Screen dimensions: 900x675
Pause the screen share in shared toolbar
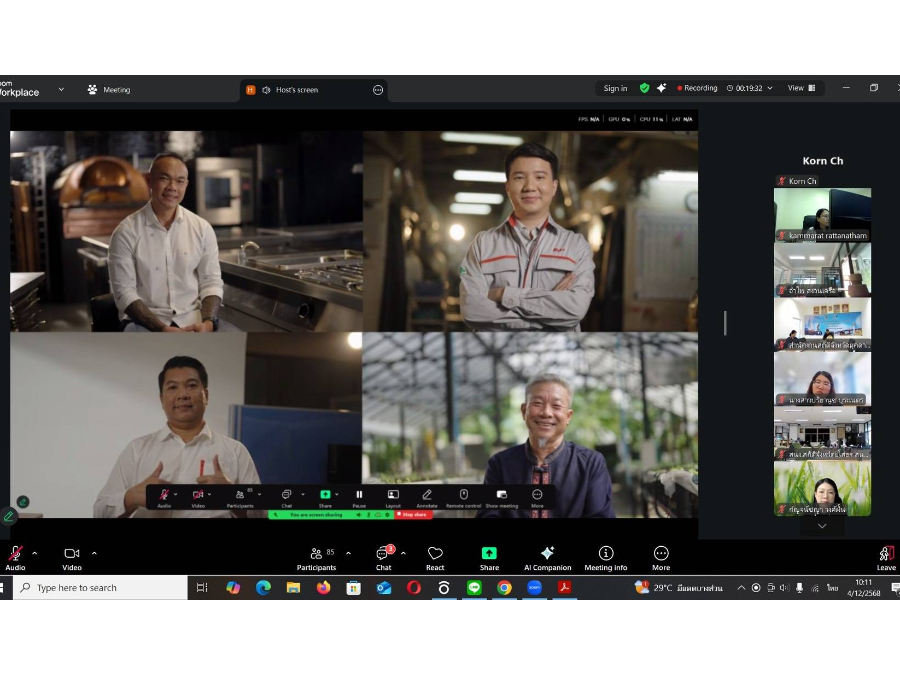(359, 497)
